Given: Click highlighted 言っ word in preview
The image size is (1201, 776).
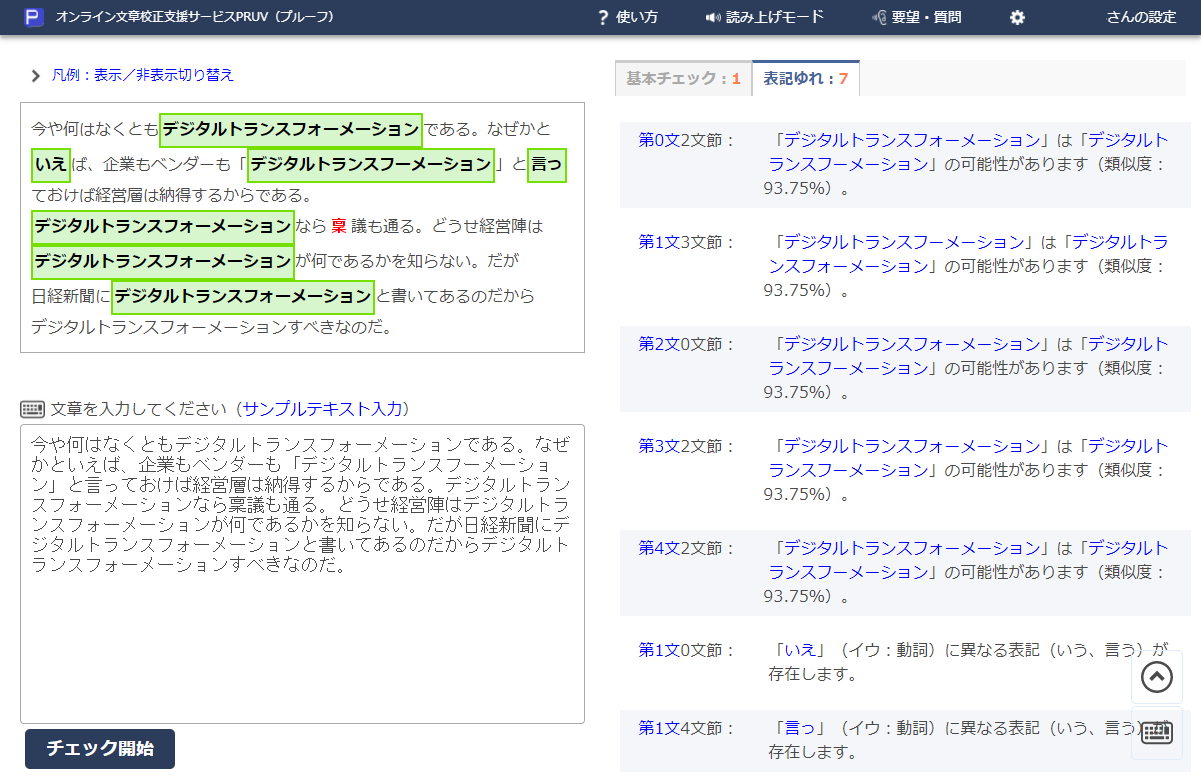Looking at the screenshot, I should [x=546, y=163].
